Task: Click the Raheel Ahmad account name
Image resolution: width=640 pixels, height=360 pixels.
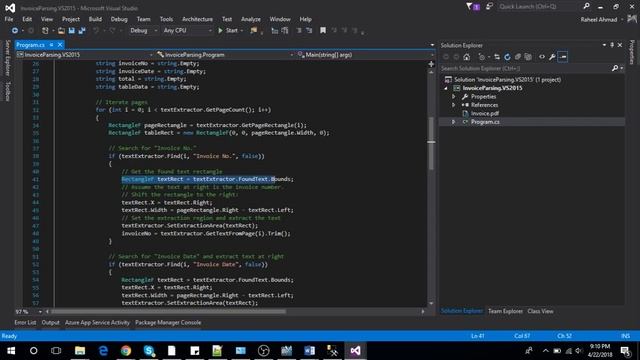Action: point(599,19)
